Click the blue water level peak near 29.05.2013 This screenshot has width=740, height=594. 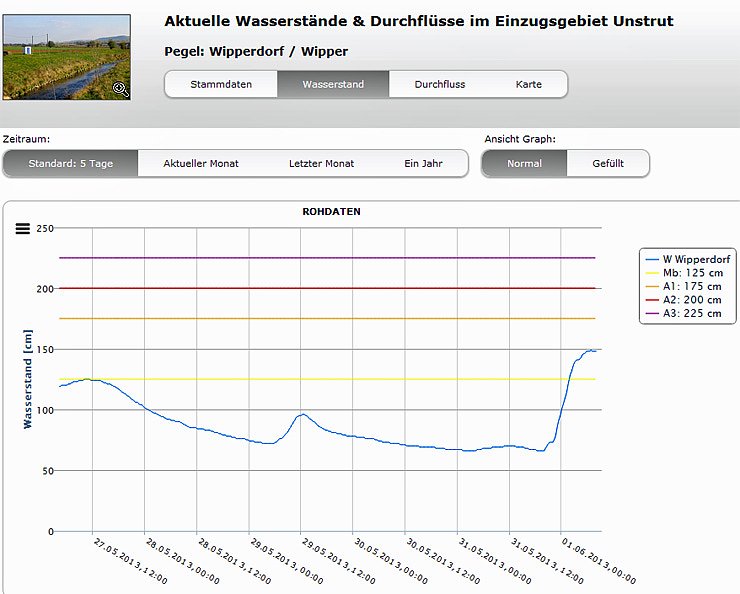point(302,414)
